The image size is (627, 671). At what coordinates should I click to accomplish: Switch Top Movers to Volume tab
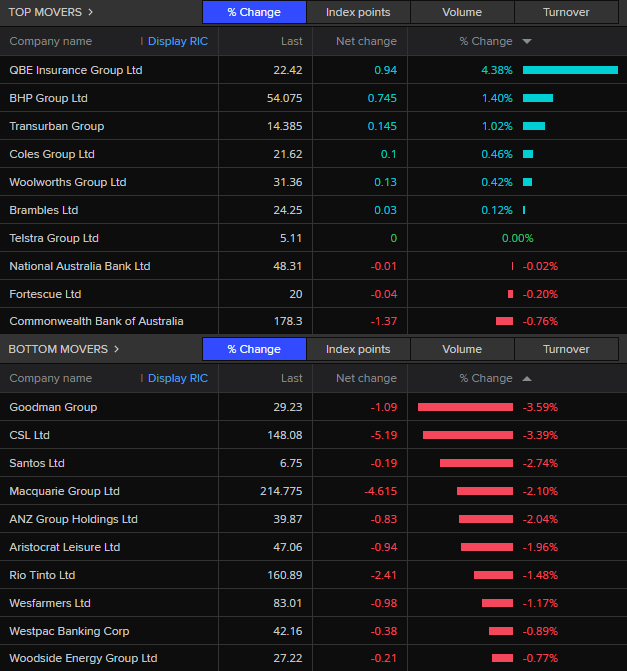click(462, 12)
